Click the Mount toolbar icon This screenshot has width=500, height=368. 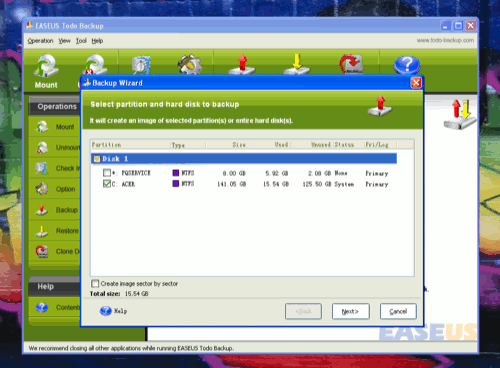point(46,66)
